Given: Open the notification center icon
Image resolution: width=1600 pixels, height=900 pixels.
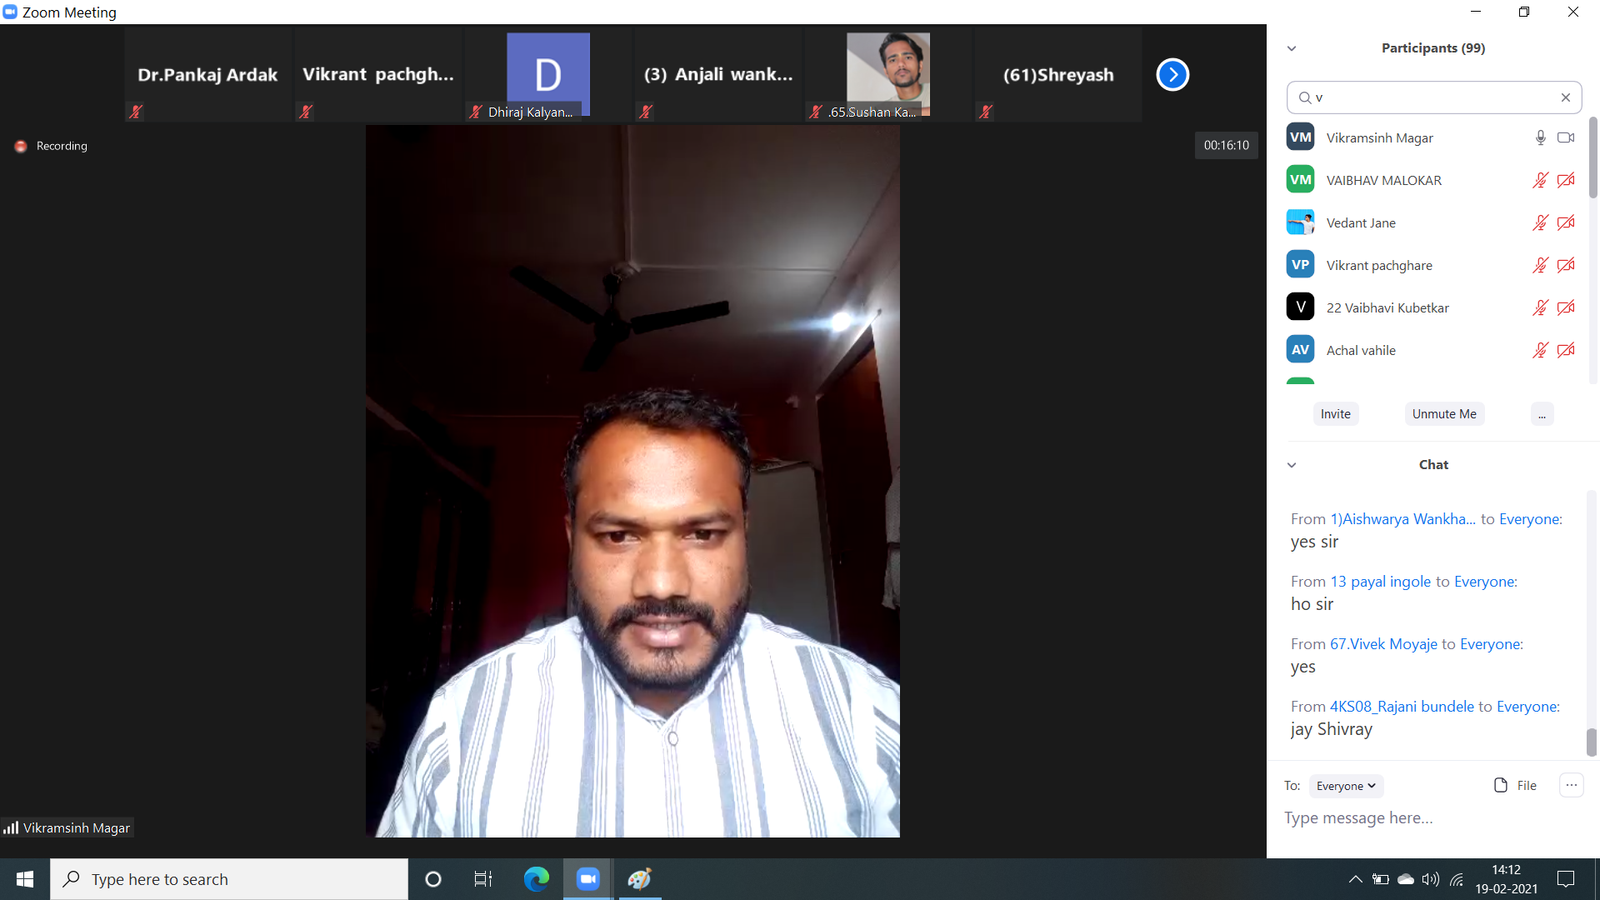Looking at the screenshot, I should pos(1566,879).
